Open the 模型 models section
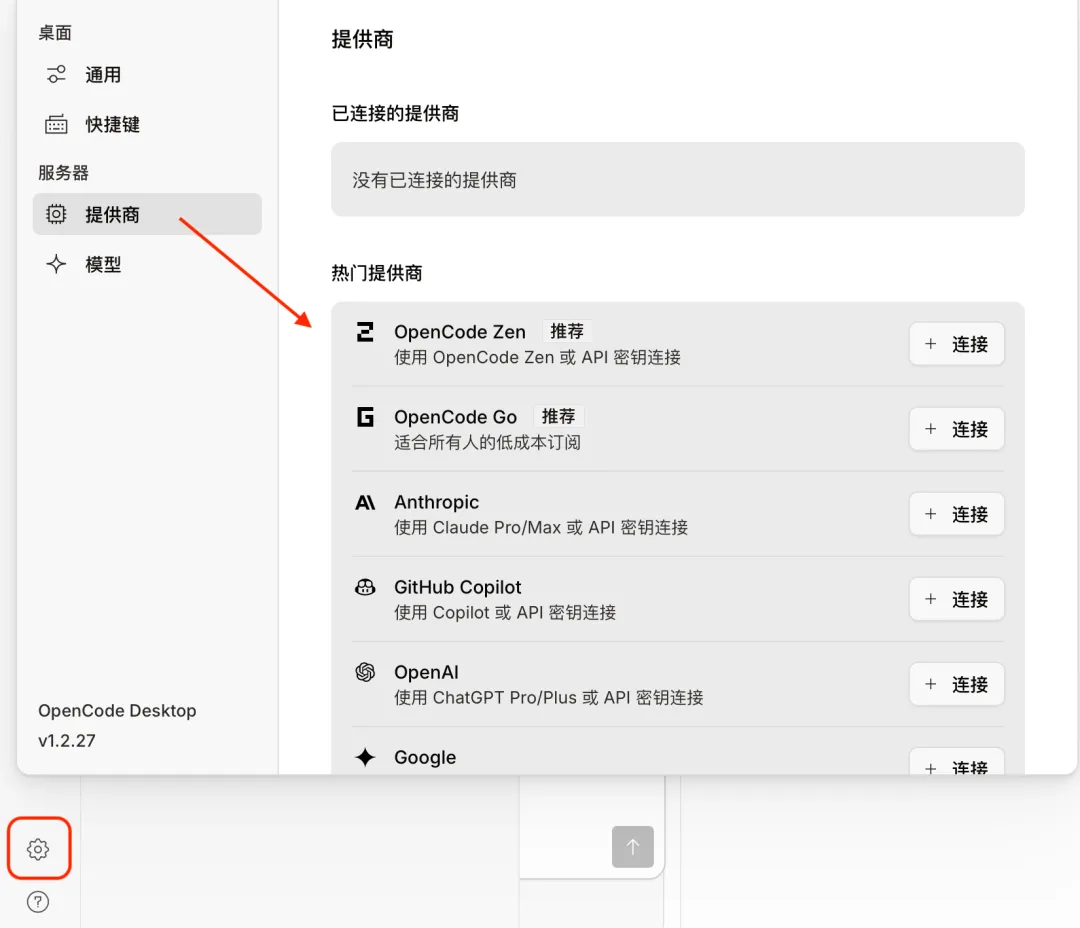1080x928 pixels. pyautogui.click(x=147, y=264)
